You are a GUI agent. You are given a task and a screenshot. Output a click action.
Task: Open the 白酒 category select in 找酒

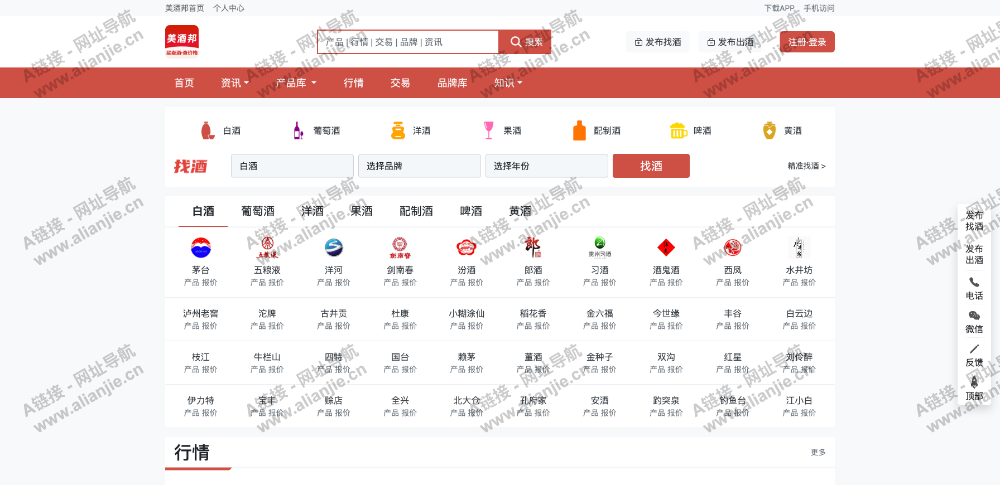pos(292,166)
